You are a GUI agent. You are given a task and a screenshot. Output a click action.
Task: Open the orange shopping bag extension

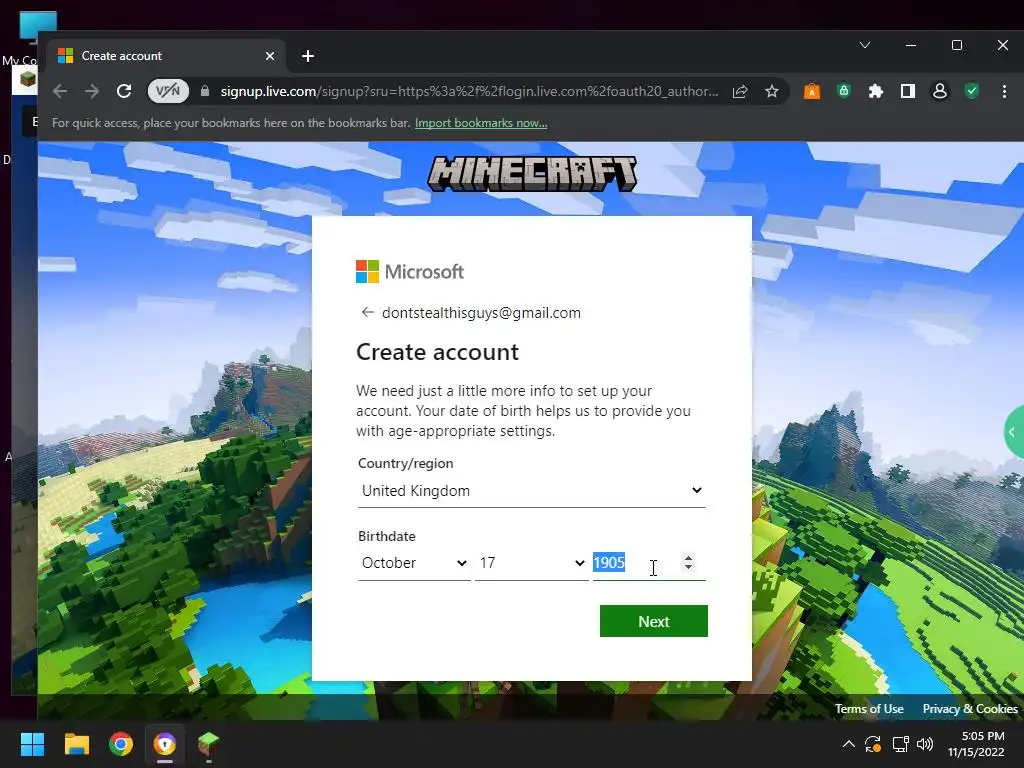point(811,91)
